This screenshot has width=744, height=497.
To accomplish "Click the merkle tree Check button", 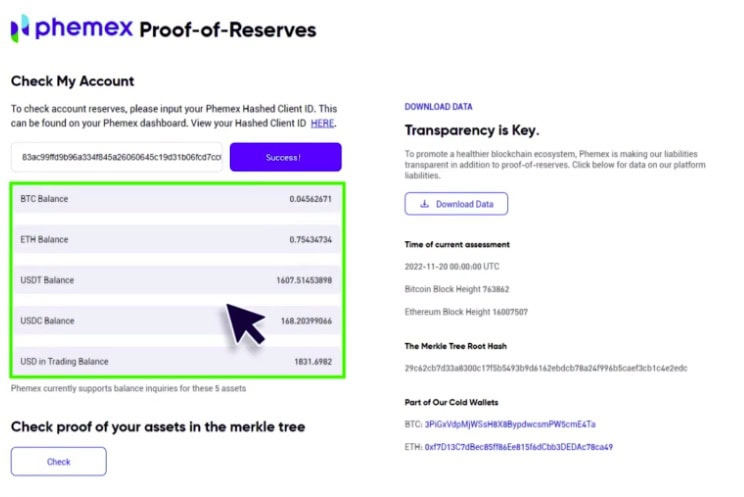I will click(x=58, y=461).
